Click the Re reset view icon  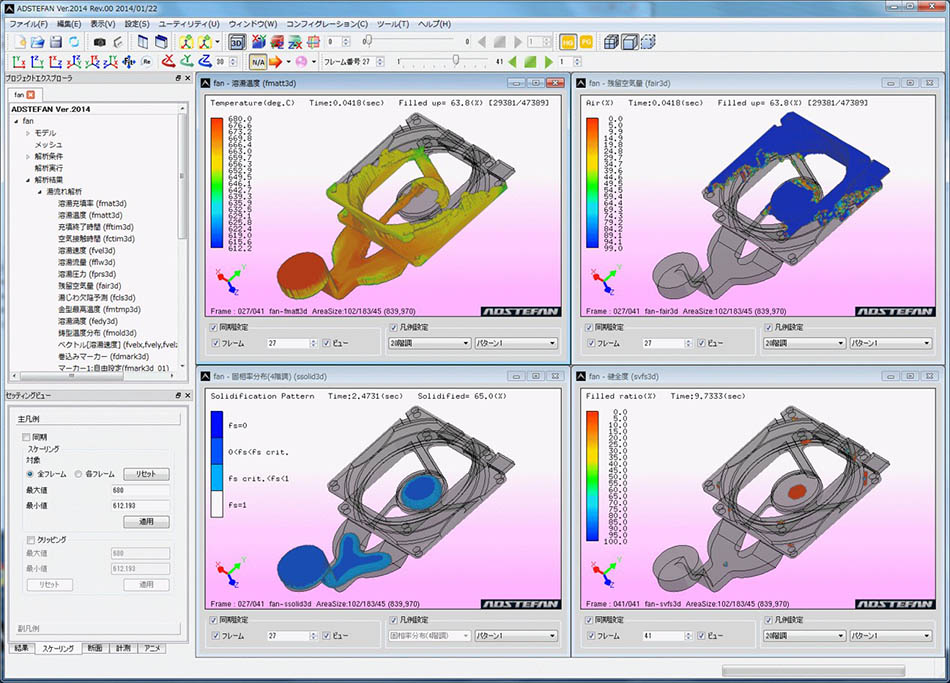(x=147, y=61)
